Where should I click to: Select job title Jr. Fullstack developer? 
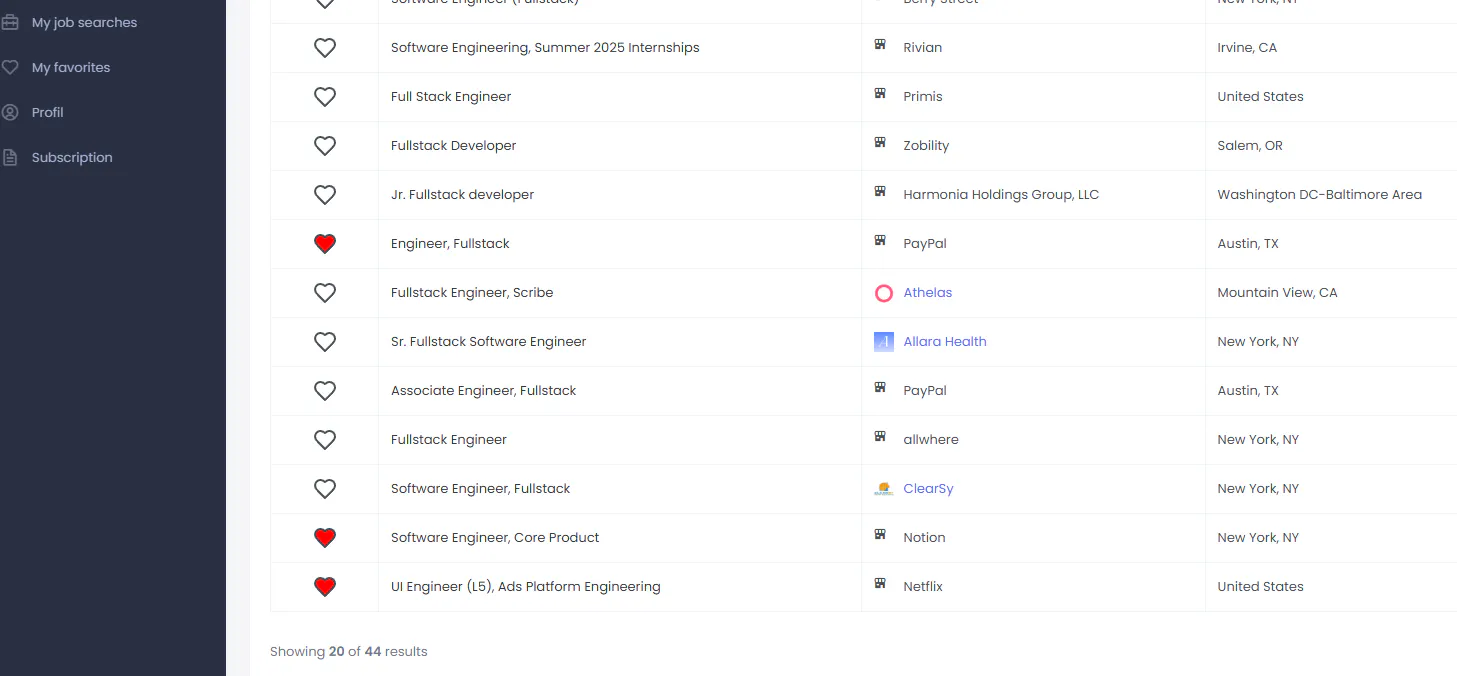coord(463,194)
